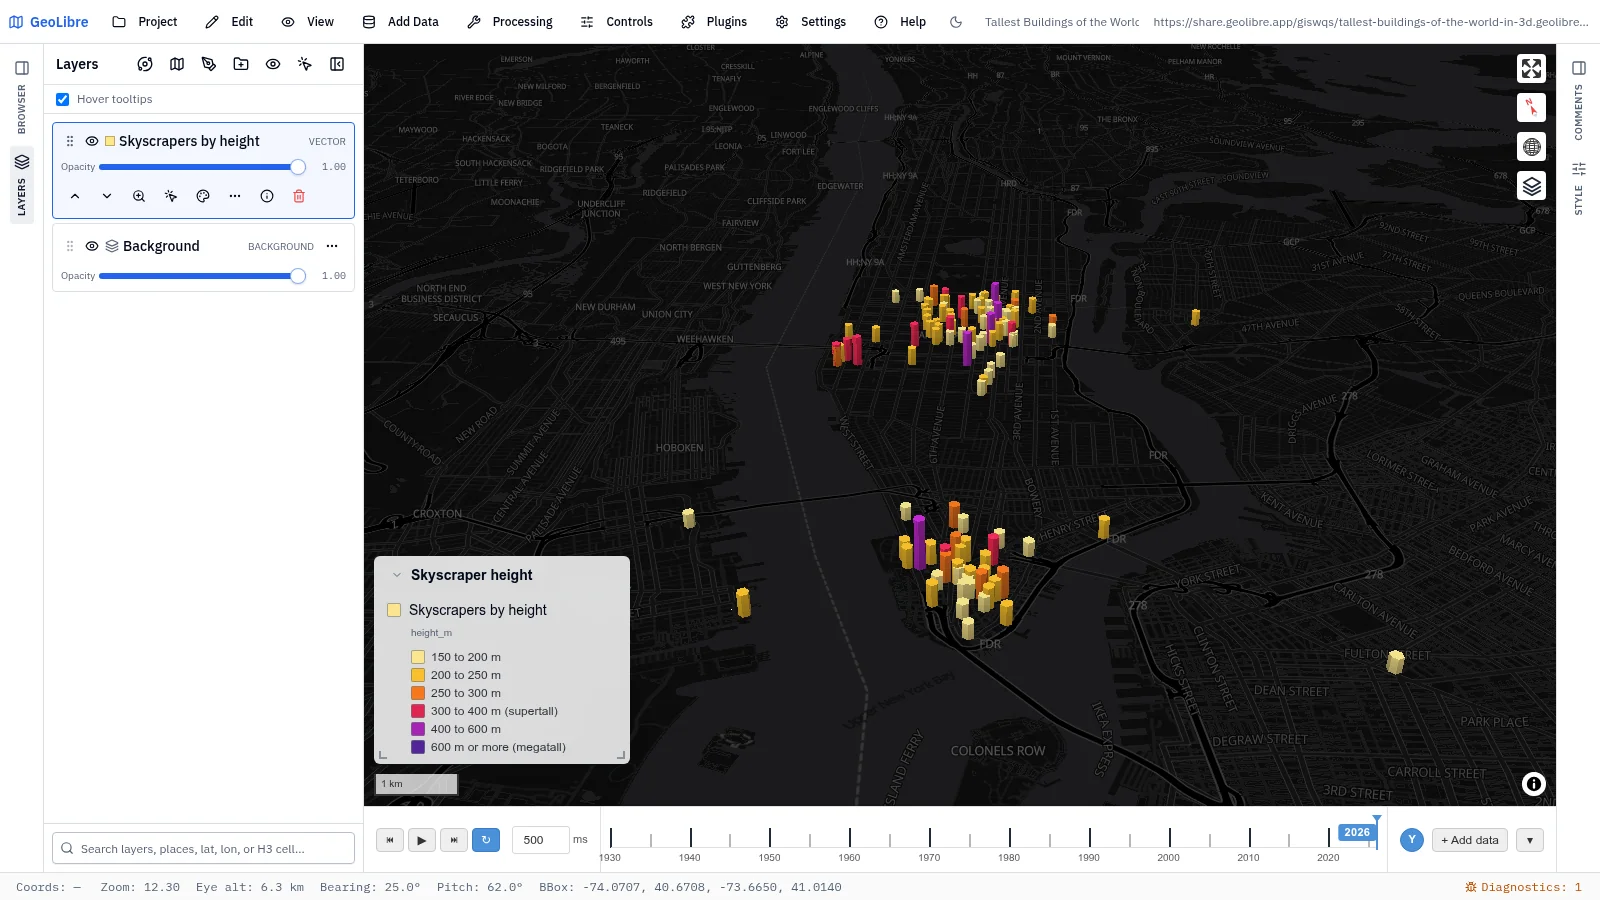Reset map bearing with compass button
The image size is (1600, 900).
[1531, 107]
